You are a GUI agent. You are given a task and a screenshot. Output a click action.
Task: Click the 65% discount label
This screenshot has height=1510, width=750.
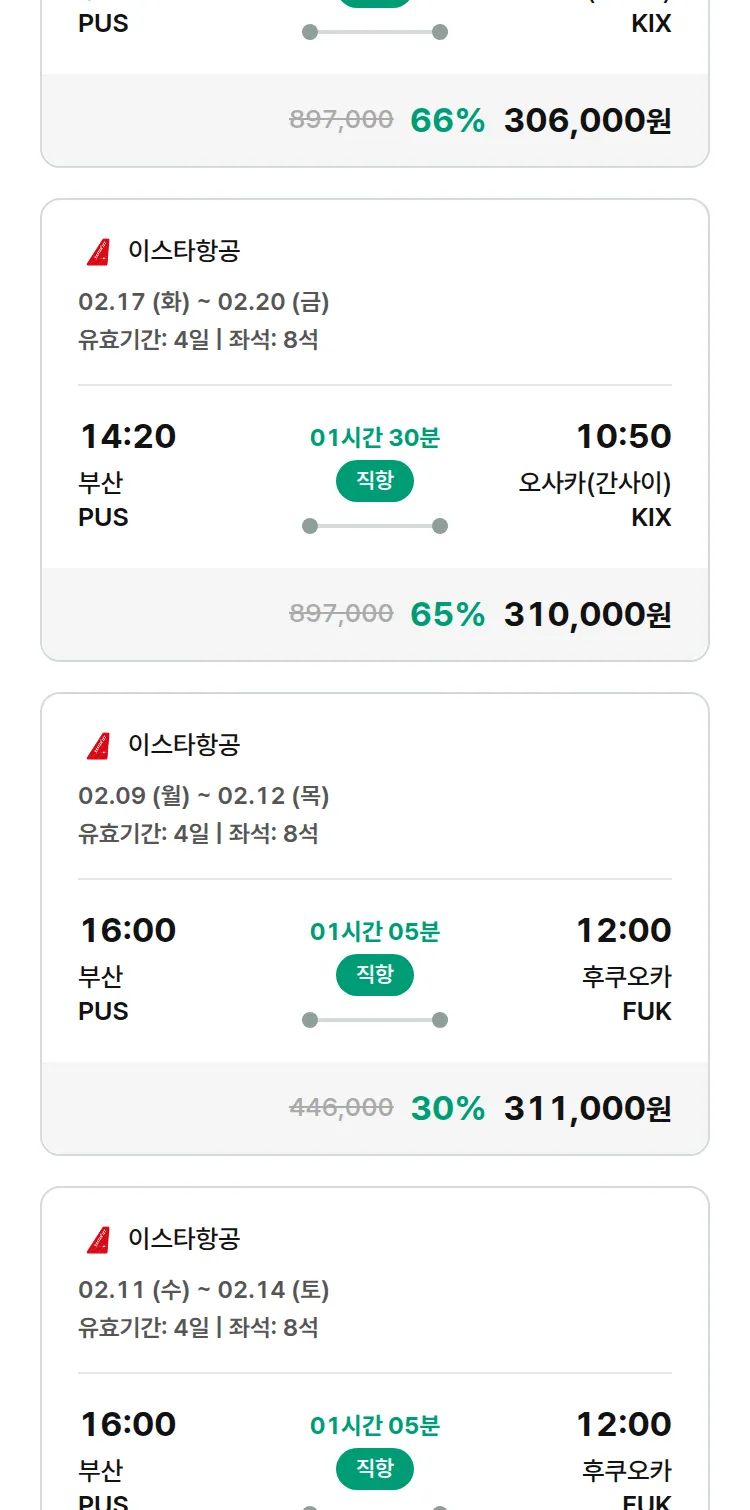point(447,614)
